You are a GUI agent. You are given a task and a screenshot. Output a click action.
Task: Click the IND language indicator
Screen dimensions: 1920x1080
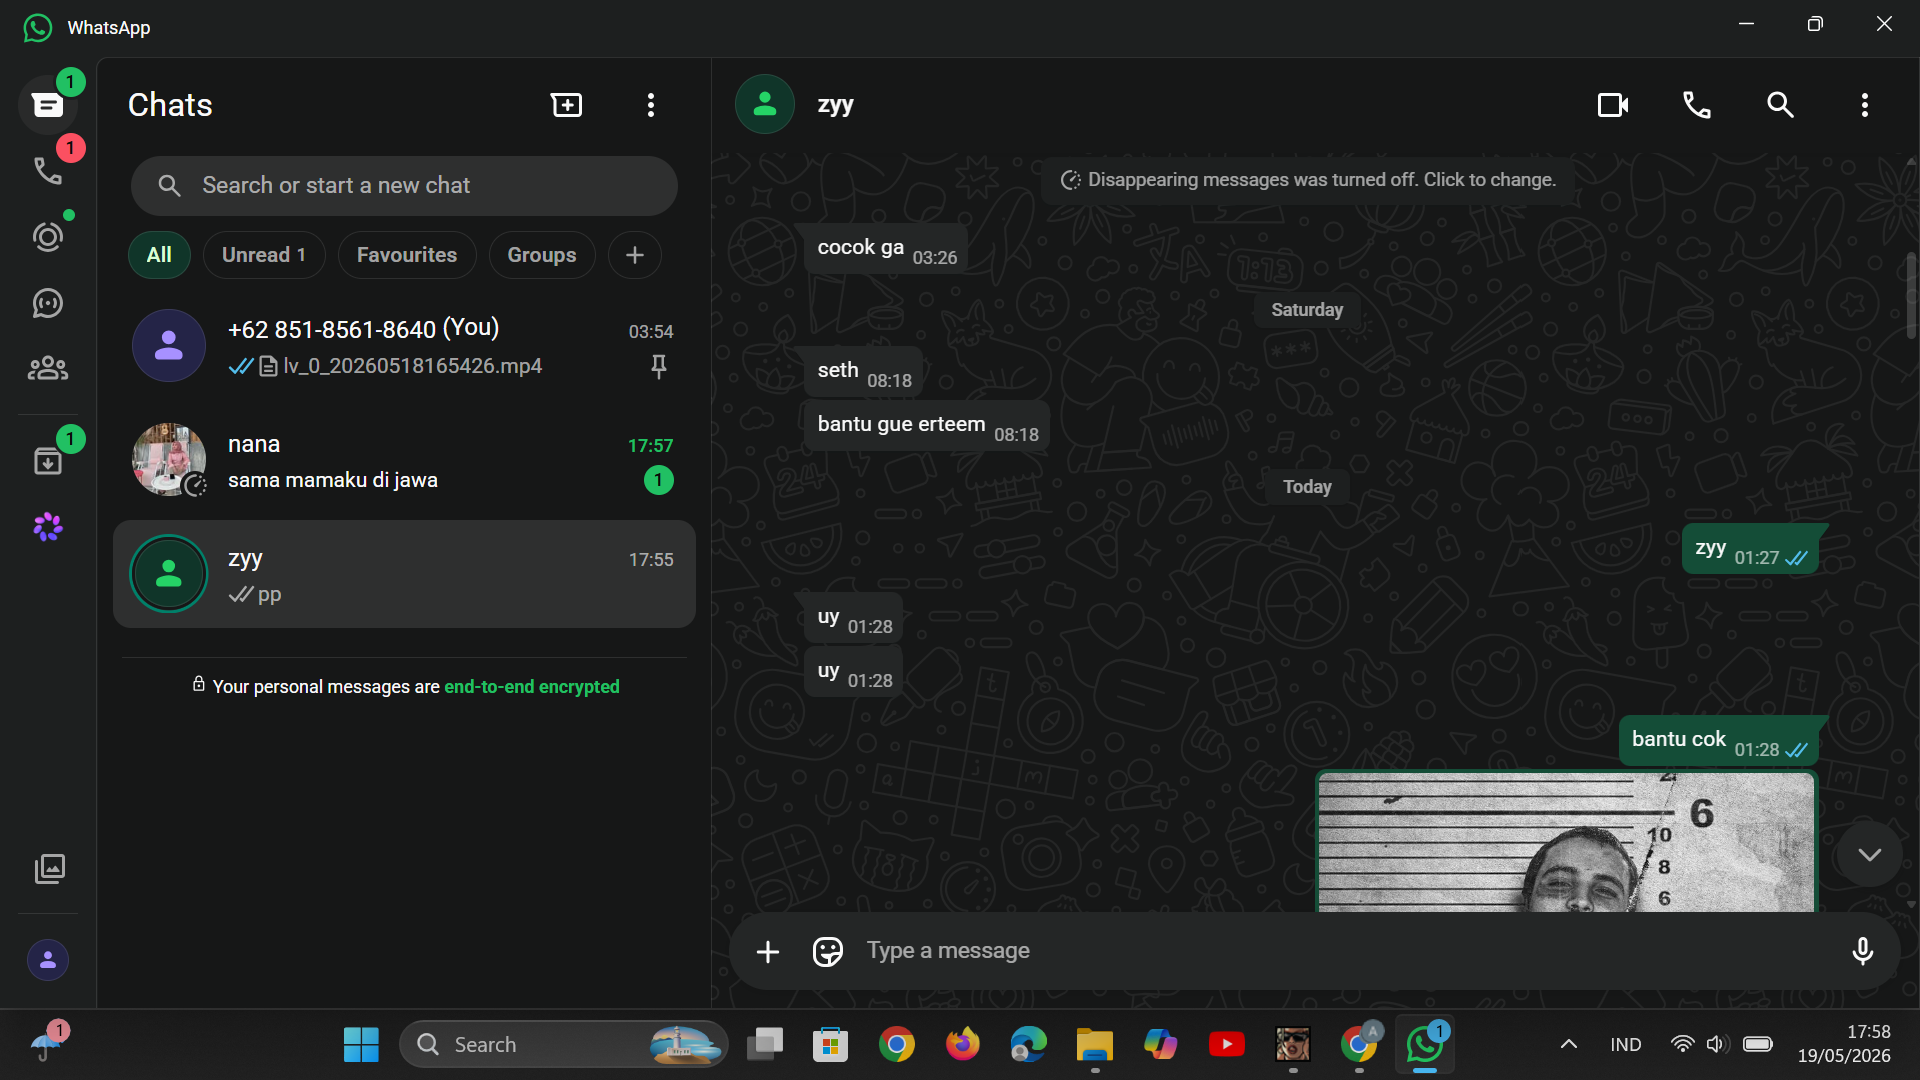(x=1626, y=1044)
